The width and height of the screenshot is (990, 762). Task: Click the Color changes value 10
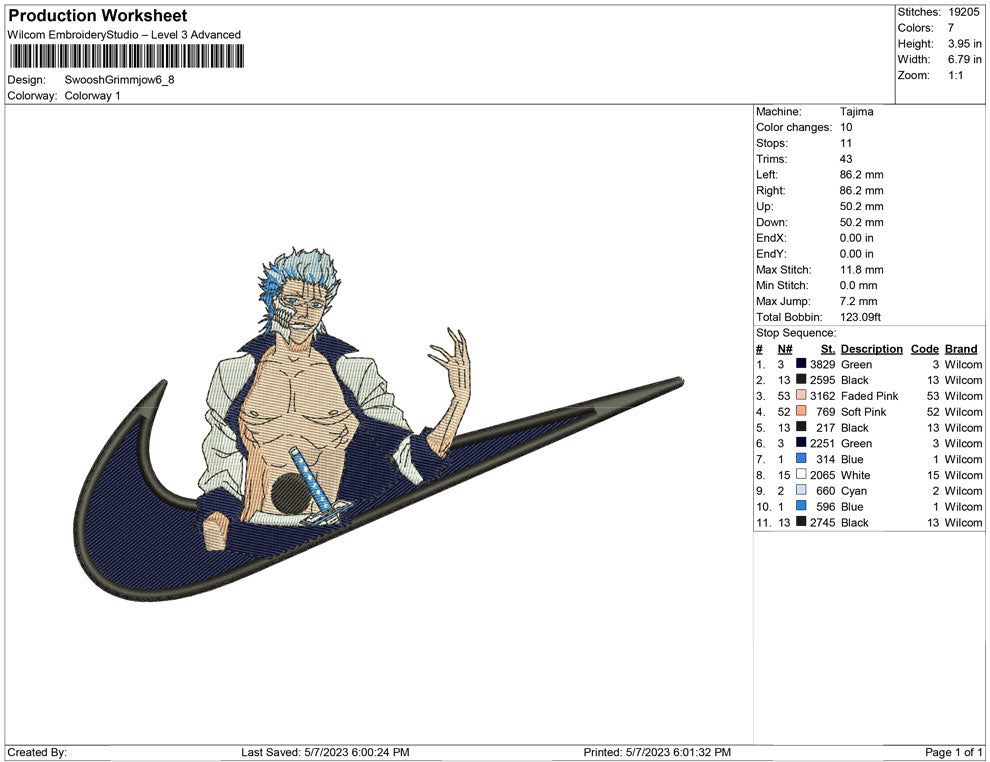click(x=846, y=128)
